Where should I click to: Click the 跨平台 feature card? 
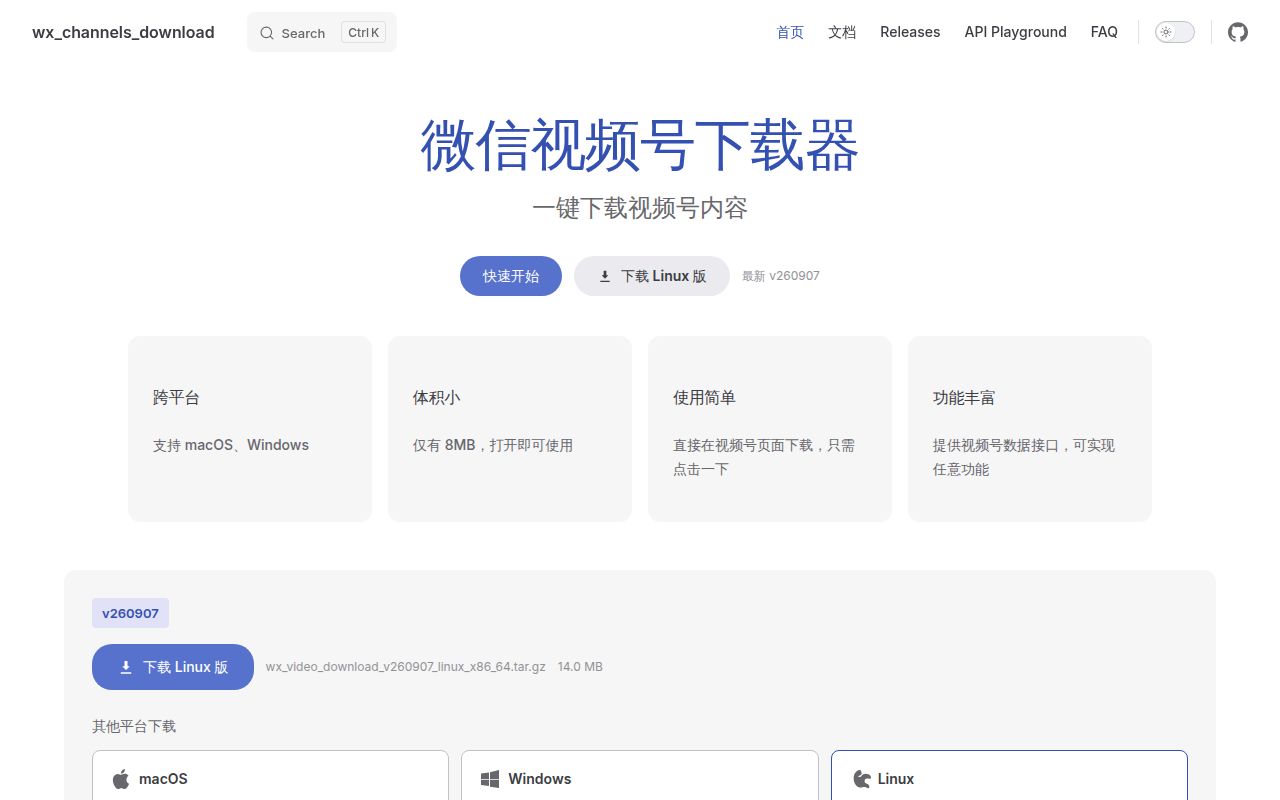tap(250, 428)
